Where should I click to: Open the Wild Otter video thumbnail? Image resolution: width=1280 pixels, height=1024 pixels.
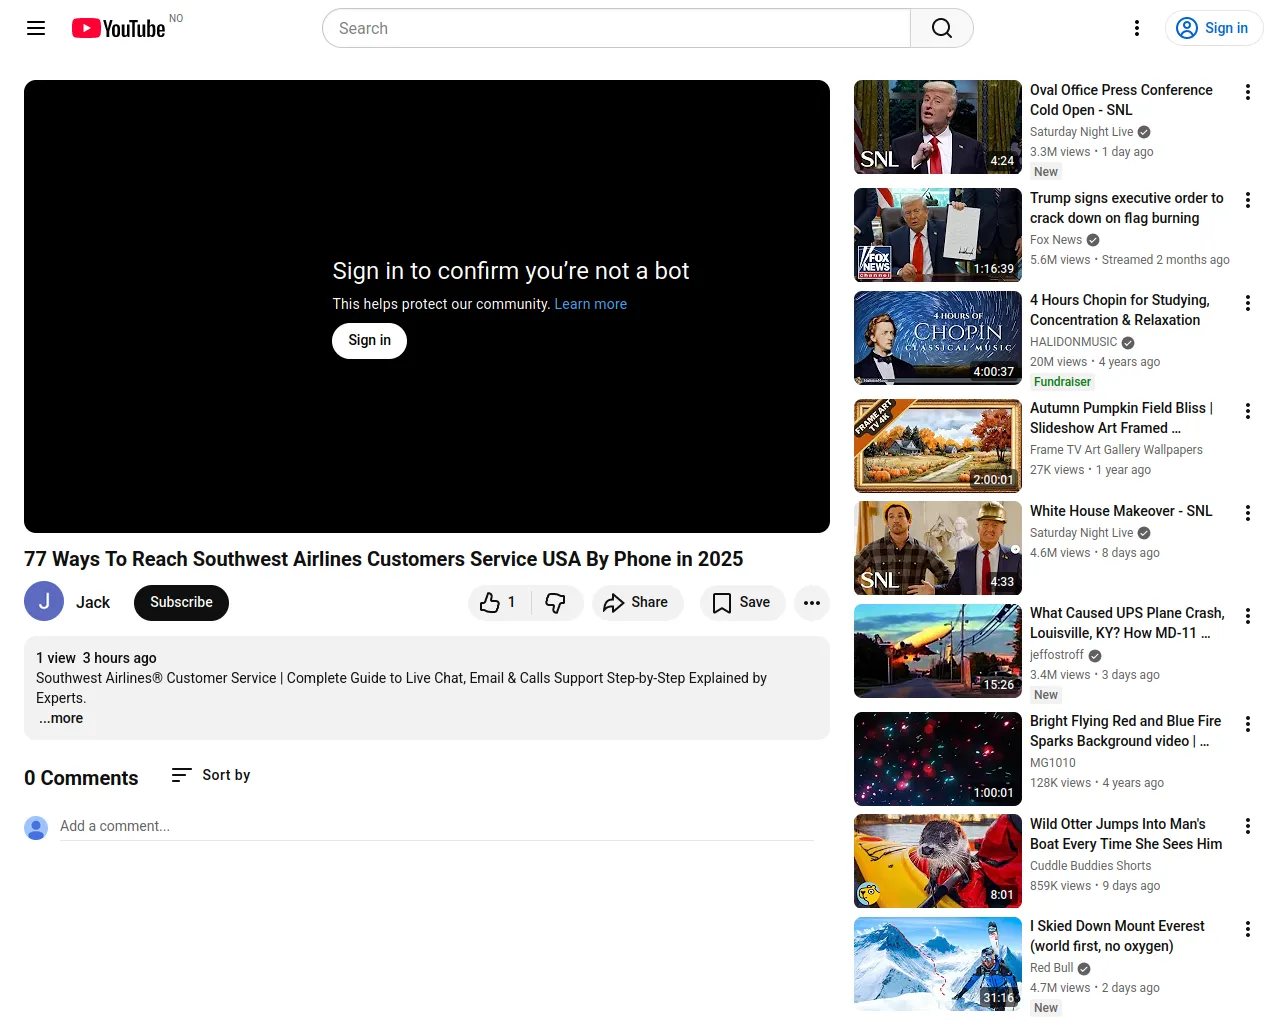pyautogui.click(x=937, y=861)
